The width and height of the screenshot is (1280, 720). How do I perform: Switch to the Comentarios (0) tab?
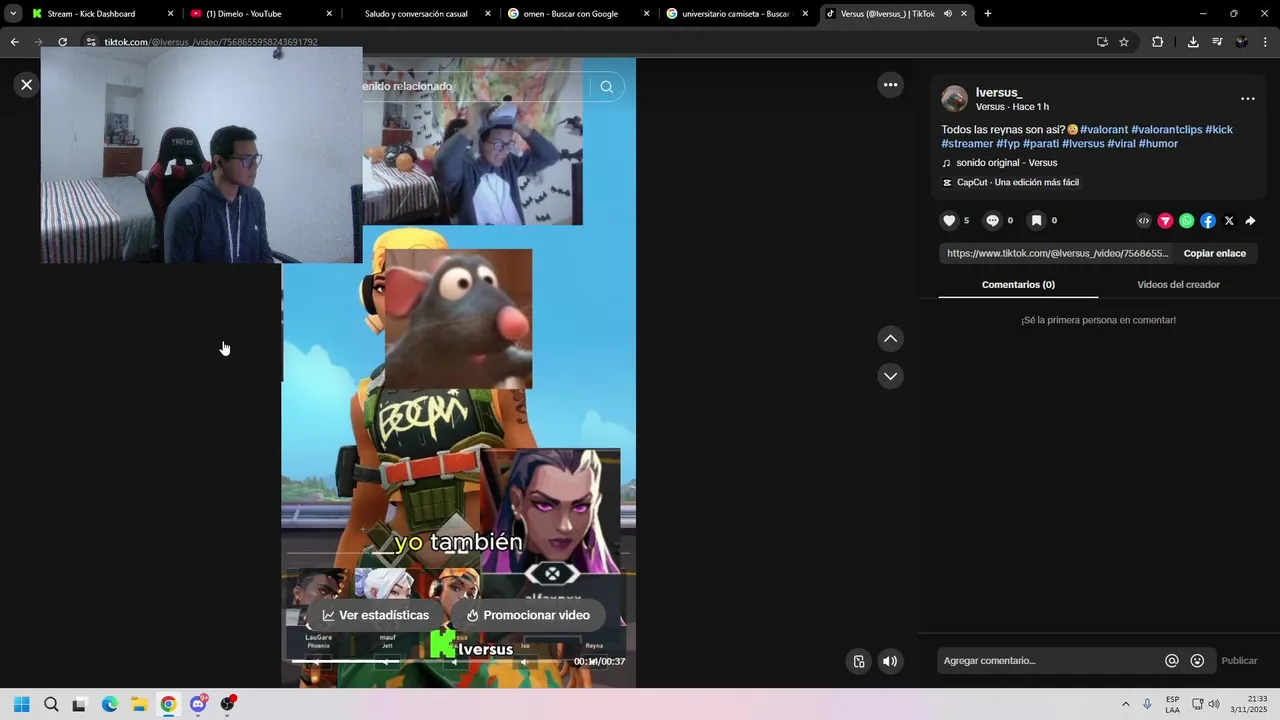point(1018,285)
